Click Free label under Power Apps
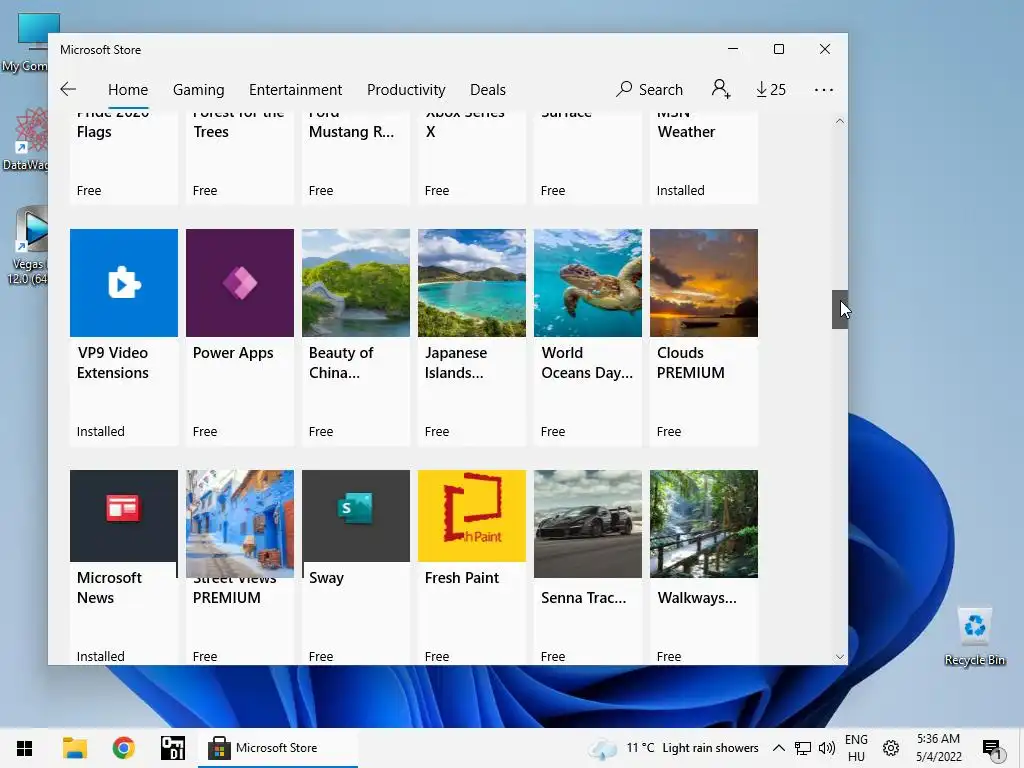The width and height of the screenshot is (1024, 768). 205,432
